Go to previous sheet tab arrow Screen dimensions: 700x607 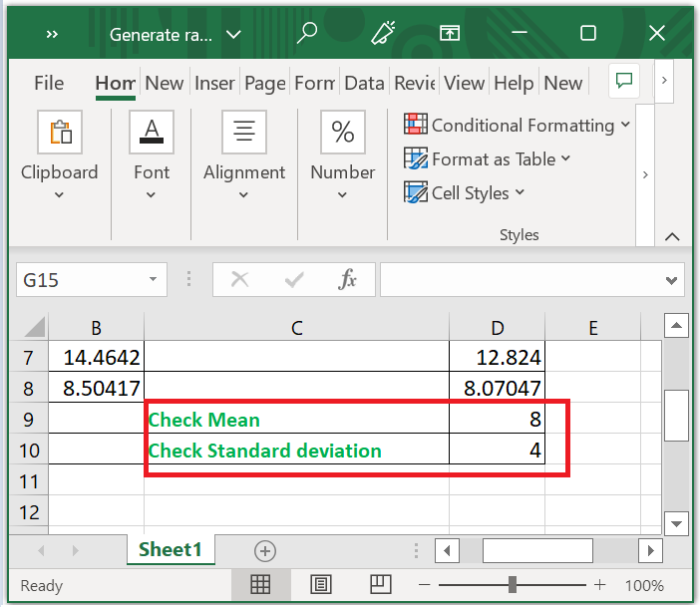tap(41, 551)
